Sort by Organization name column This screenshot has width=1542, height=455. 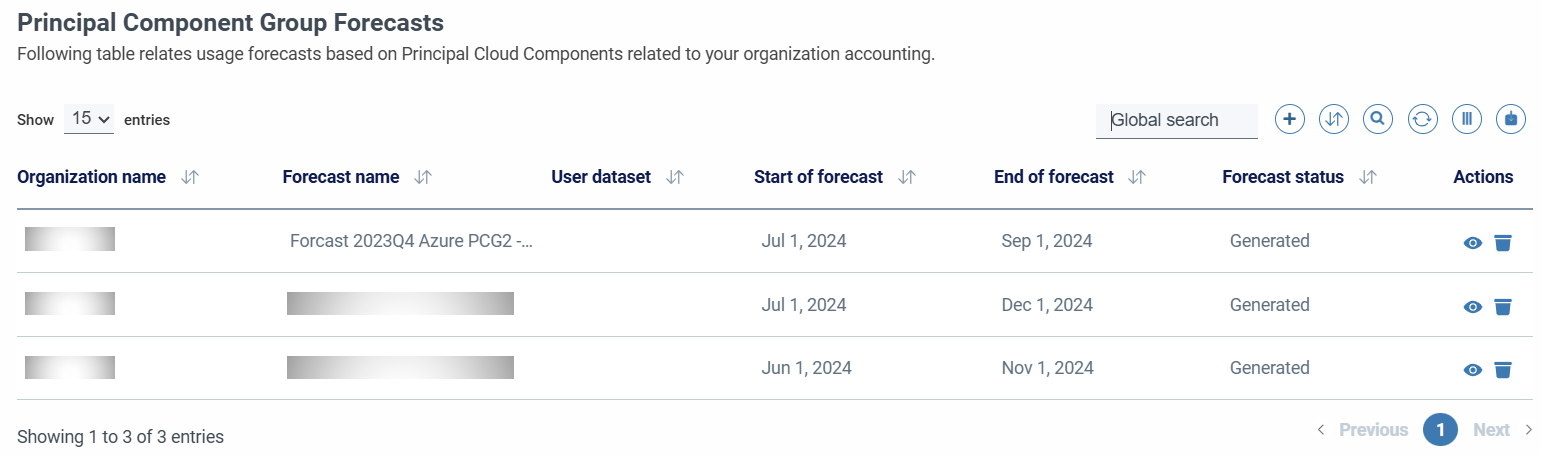190,177
